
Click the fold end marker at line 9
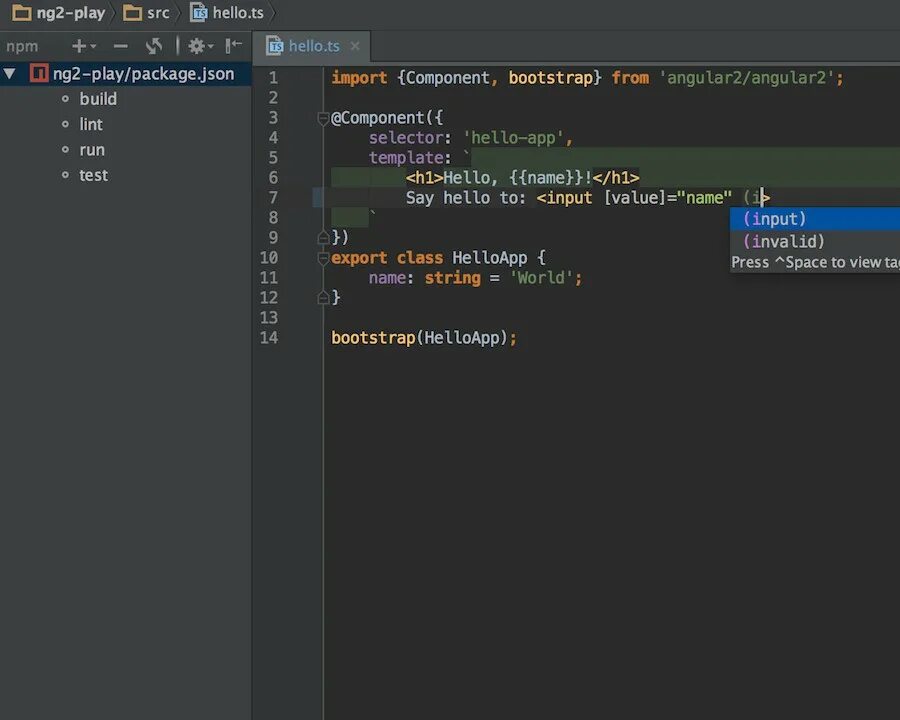tap(323, 237)
